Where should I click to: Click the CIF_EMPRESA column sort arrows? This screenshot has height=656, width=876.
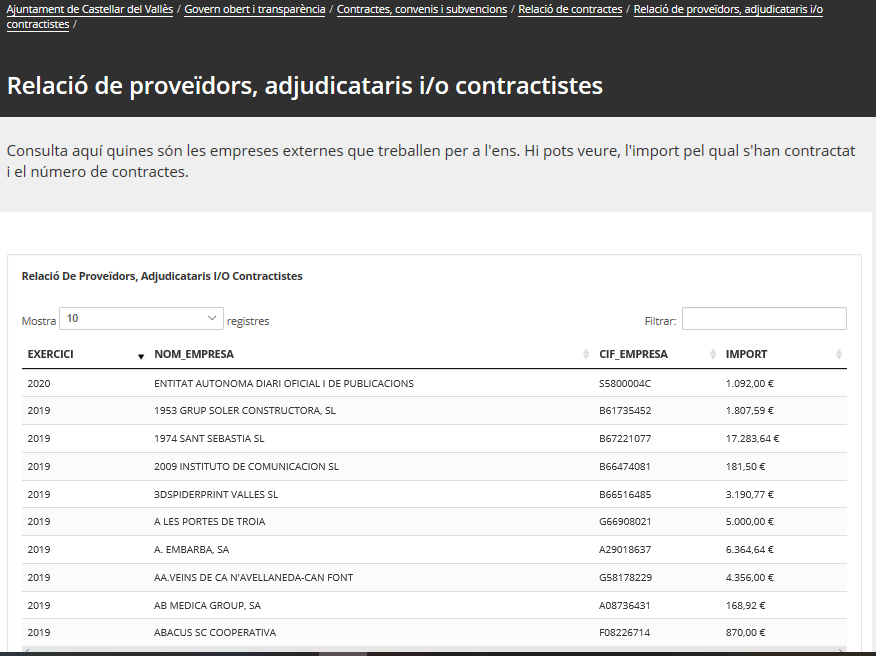[713, 355]
